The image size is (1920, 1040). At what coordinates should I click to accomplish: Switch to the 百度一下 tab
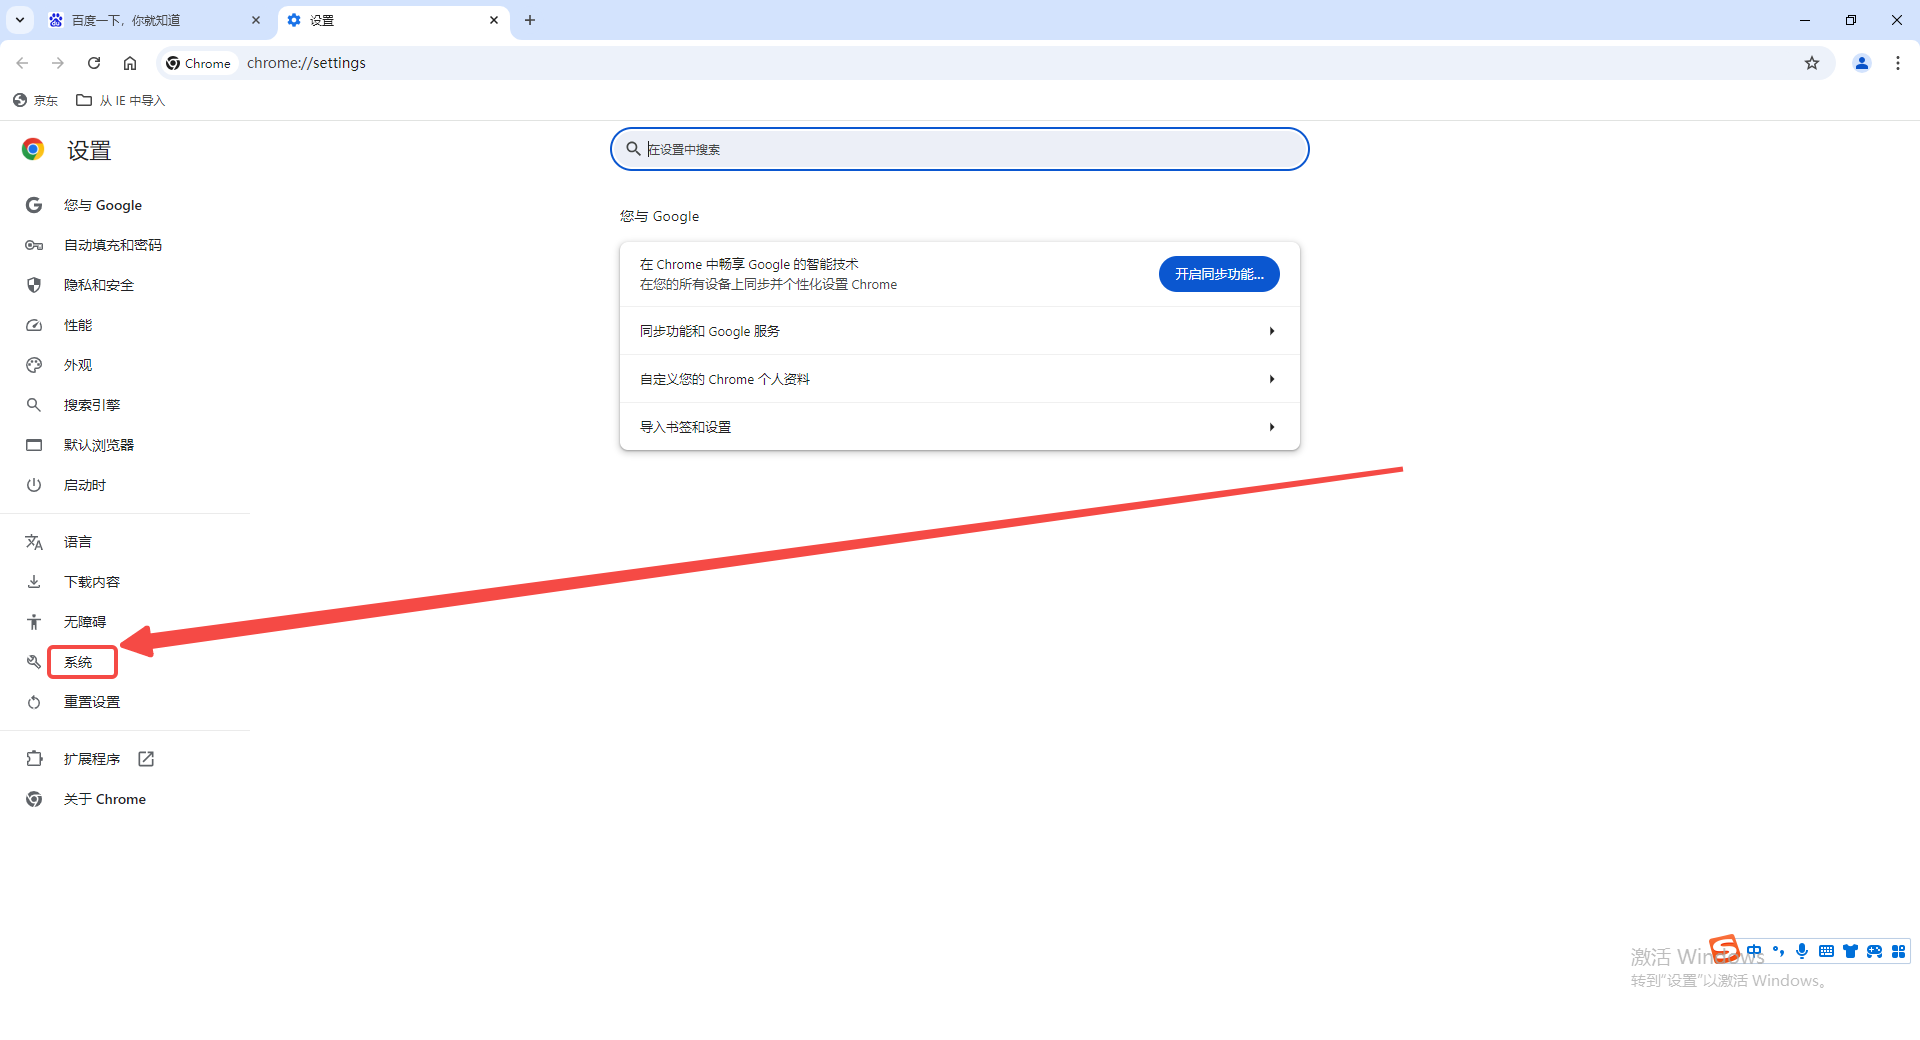pos(155,20)
